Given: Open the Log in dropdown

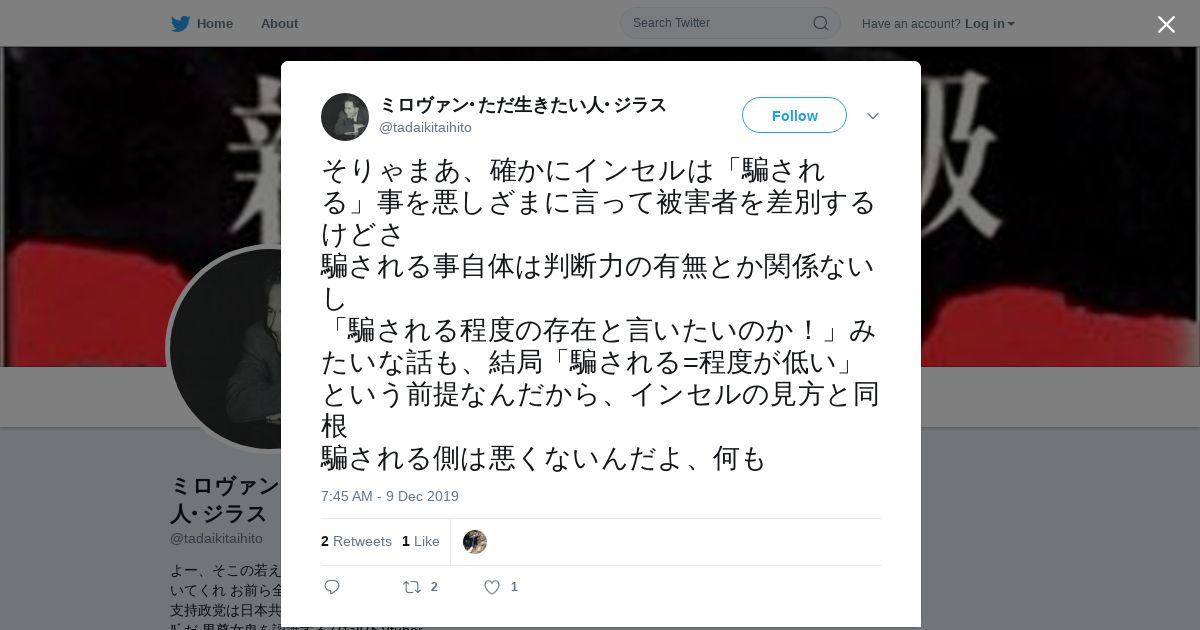Looking at the screenshot, I should click(x=989, y=24).
